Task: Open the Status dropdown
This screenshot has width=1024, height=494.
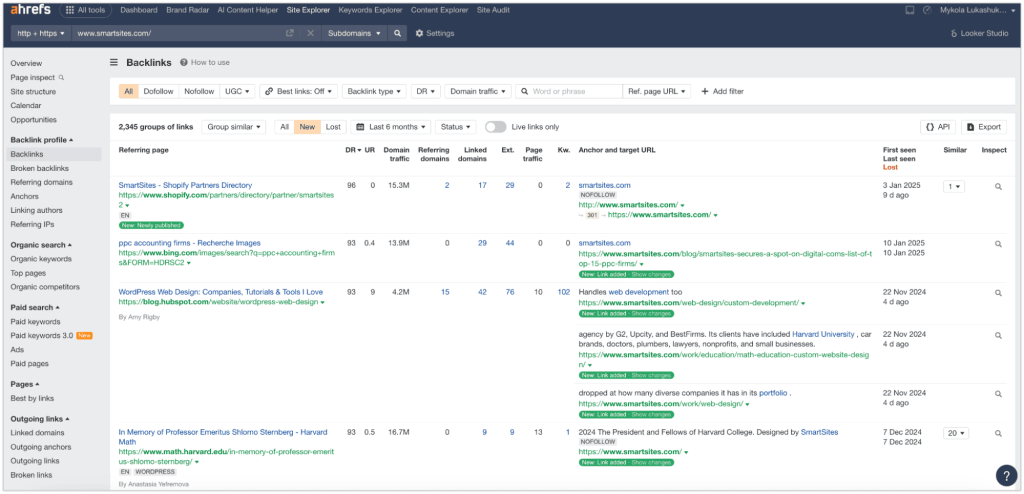Action: pyautogui.click(x=455, y=127)
